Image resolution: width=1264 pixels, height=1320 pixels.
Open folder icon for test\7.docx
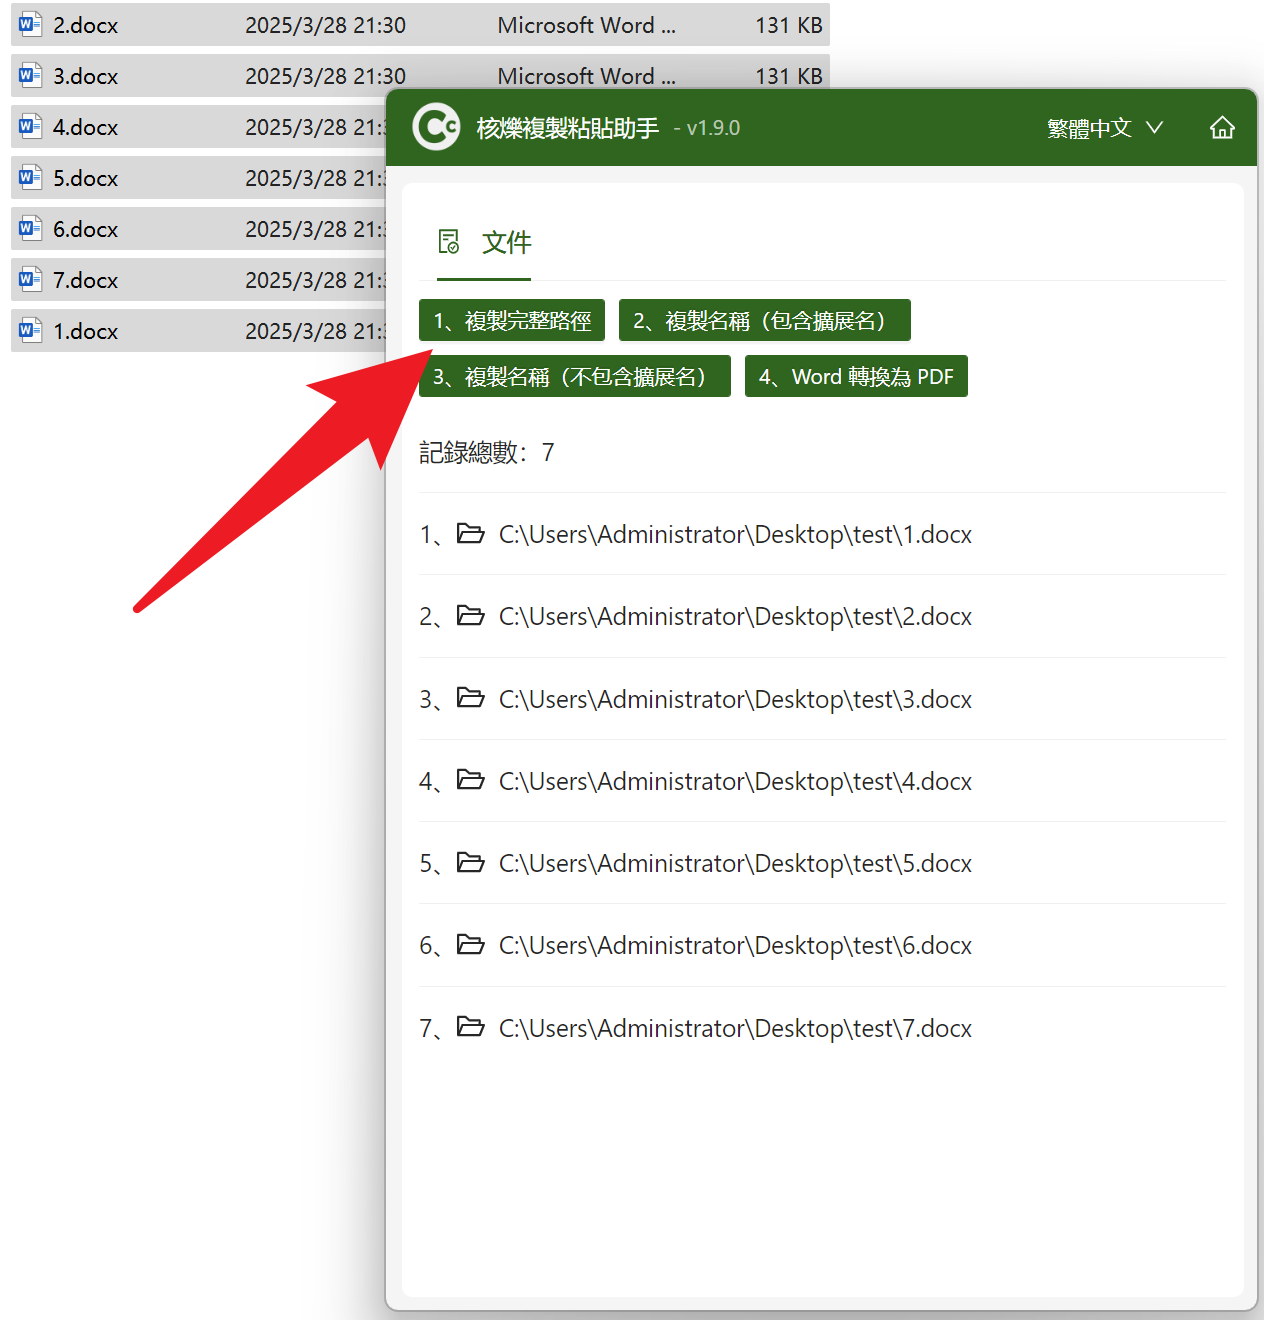point(470,1026)
